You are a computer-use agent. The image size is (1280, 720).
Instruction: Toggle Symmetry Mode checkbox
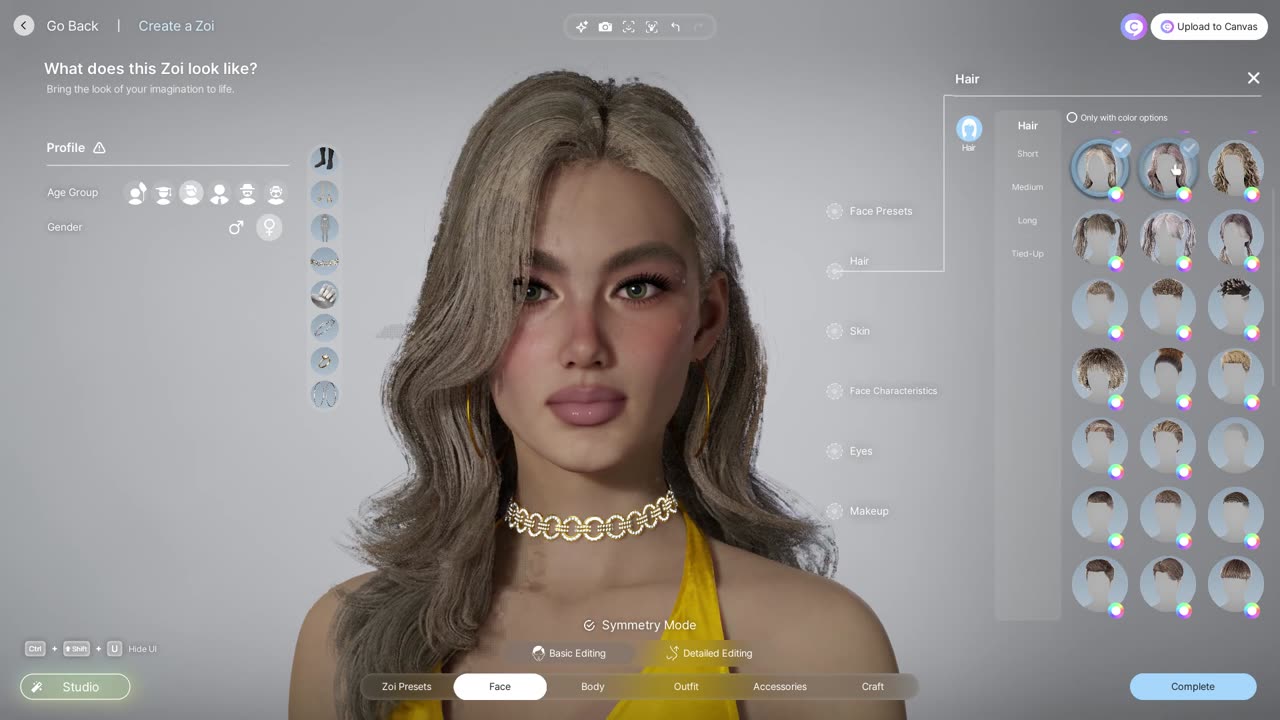(x=589, y=626)
